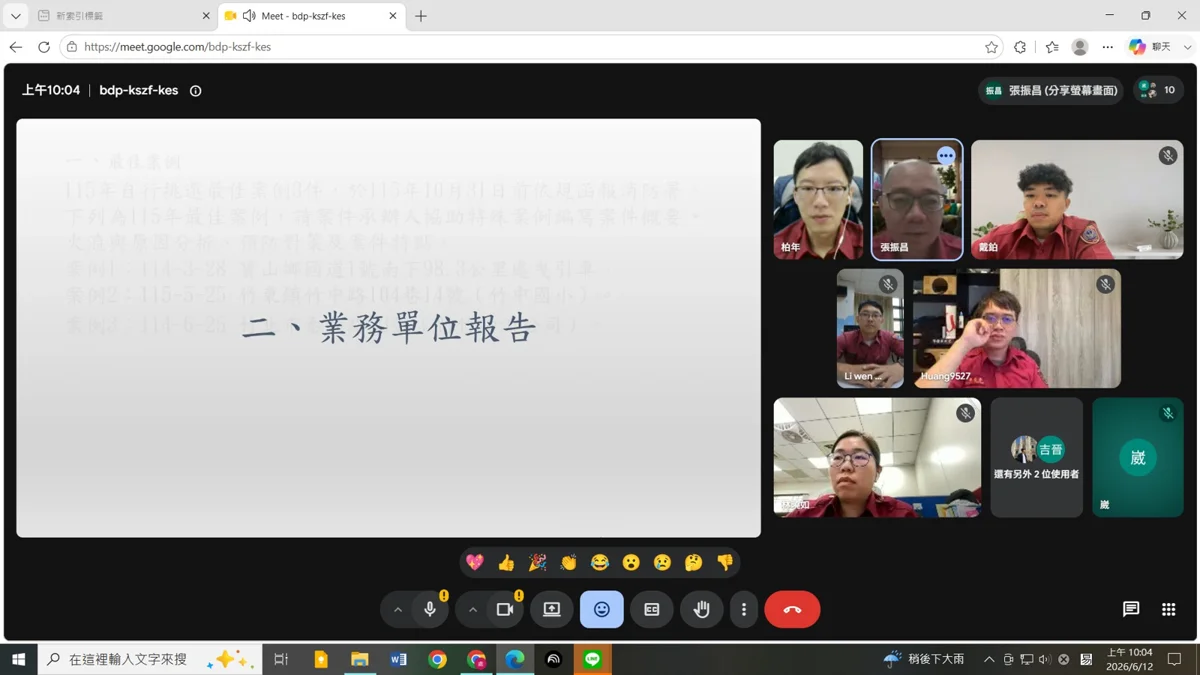Toggle the camera button in Meet
1200x675 pixels.
tap(505, 610)
